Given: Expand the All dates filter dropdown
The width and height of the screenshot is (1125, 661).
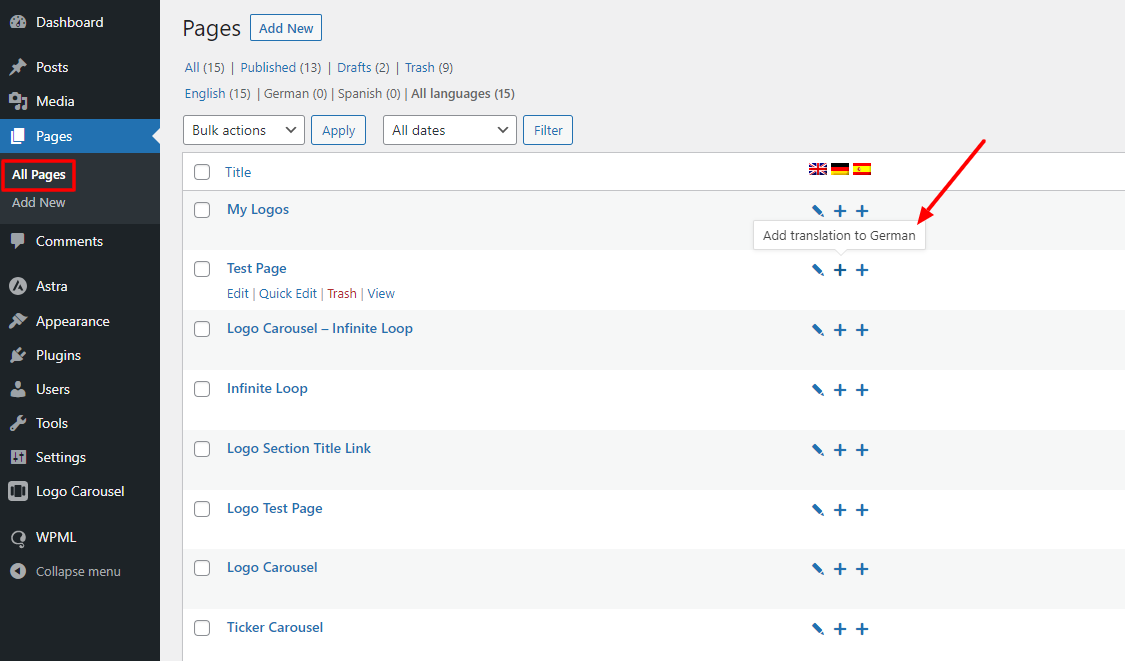Looking at the screenshot, I should 449,130.
